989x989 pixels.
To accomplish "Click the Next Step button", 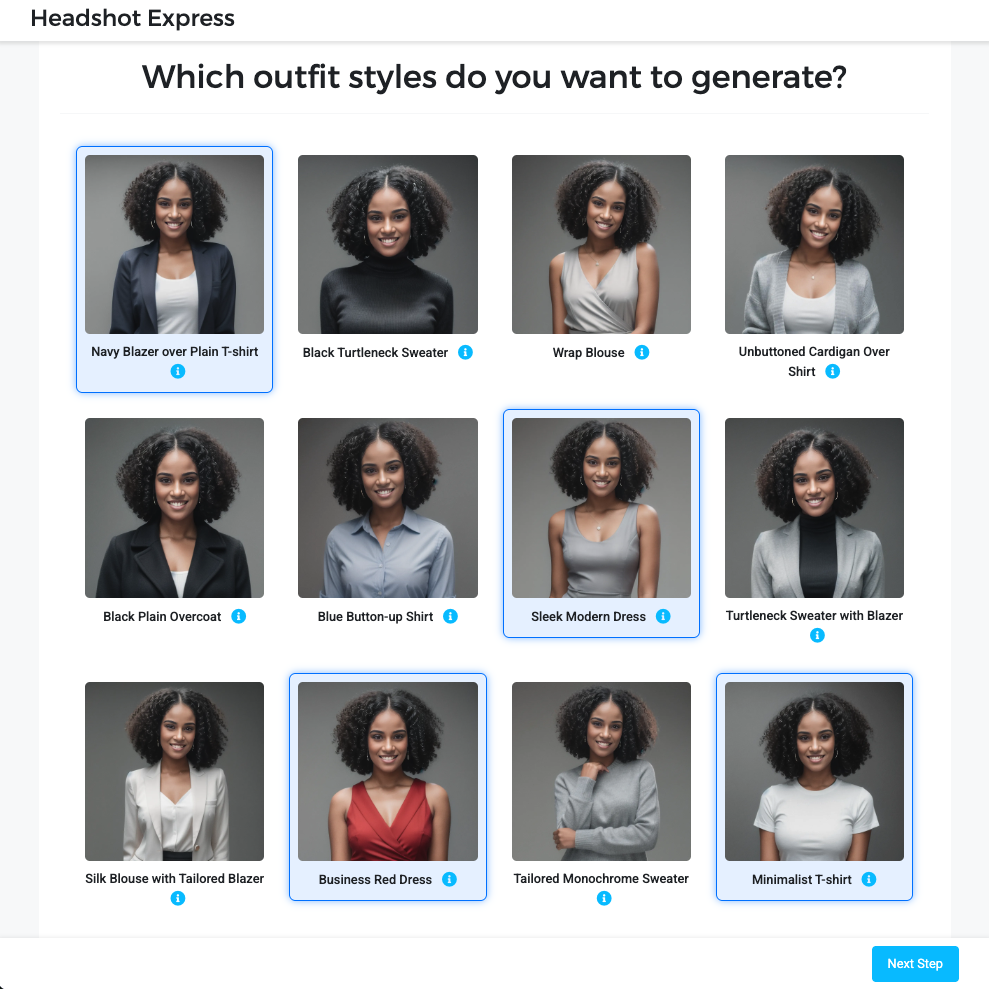I will 914,964.
